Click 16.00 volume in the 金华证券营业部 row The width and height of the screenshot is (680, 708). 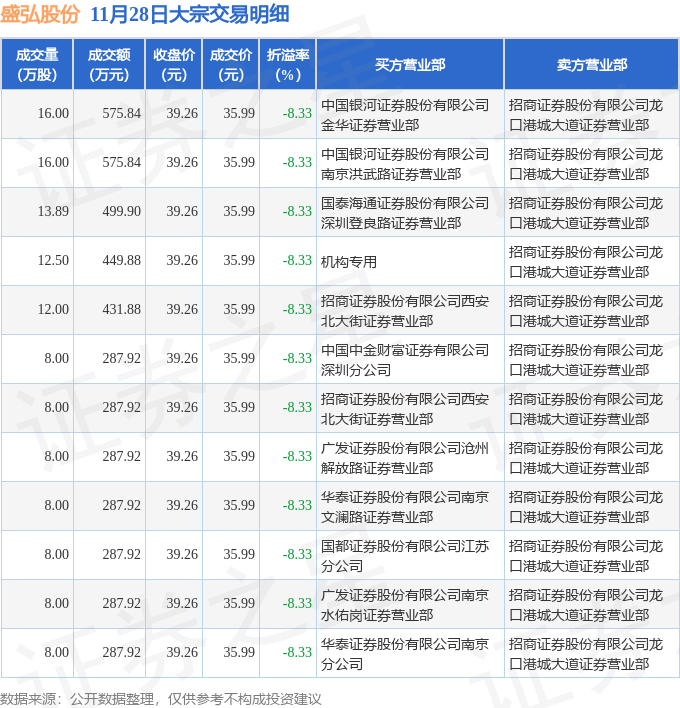click(53, 113)
